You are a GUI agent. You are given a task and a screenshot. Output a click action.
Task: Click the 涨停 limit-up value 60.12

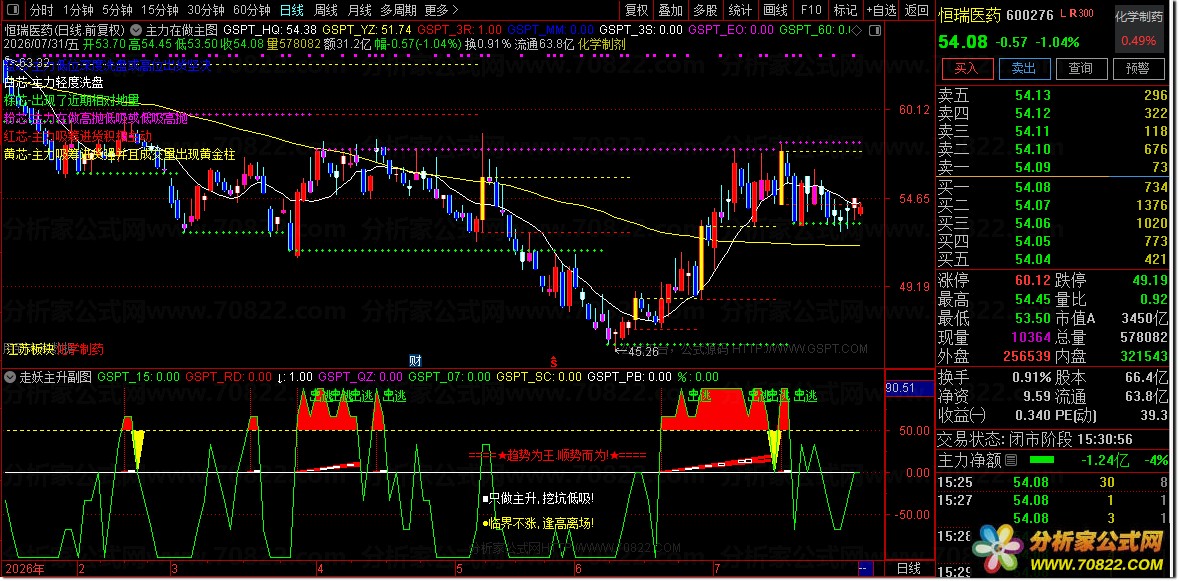coord(1032,281)
